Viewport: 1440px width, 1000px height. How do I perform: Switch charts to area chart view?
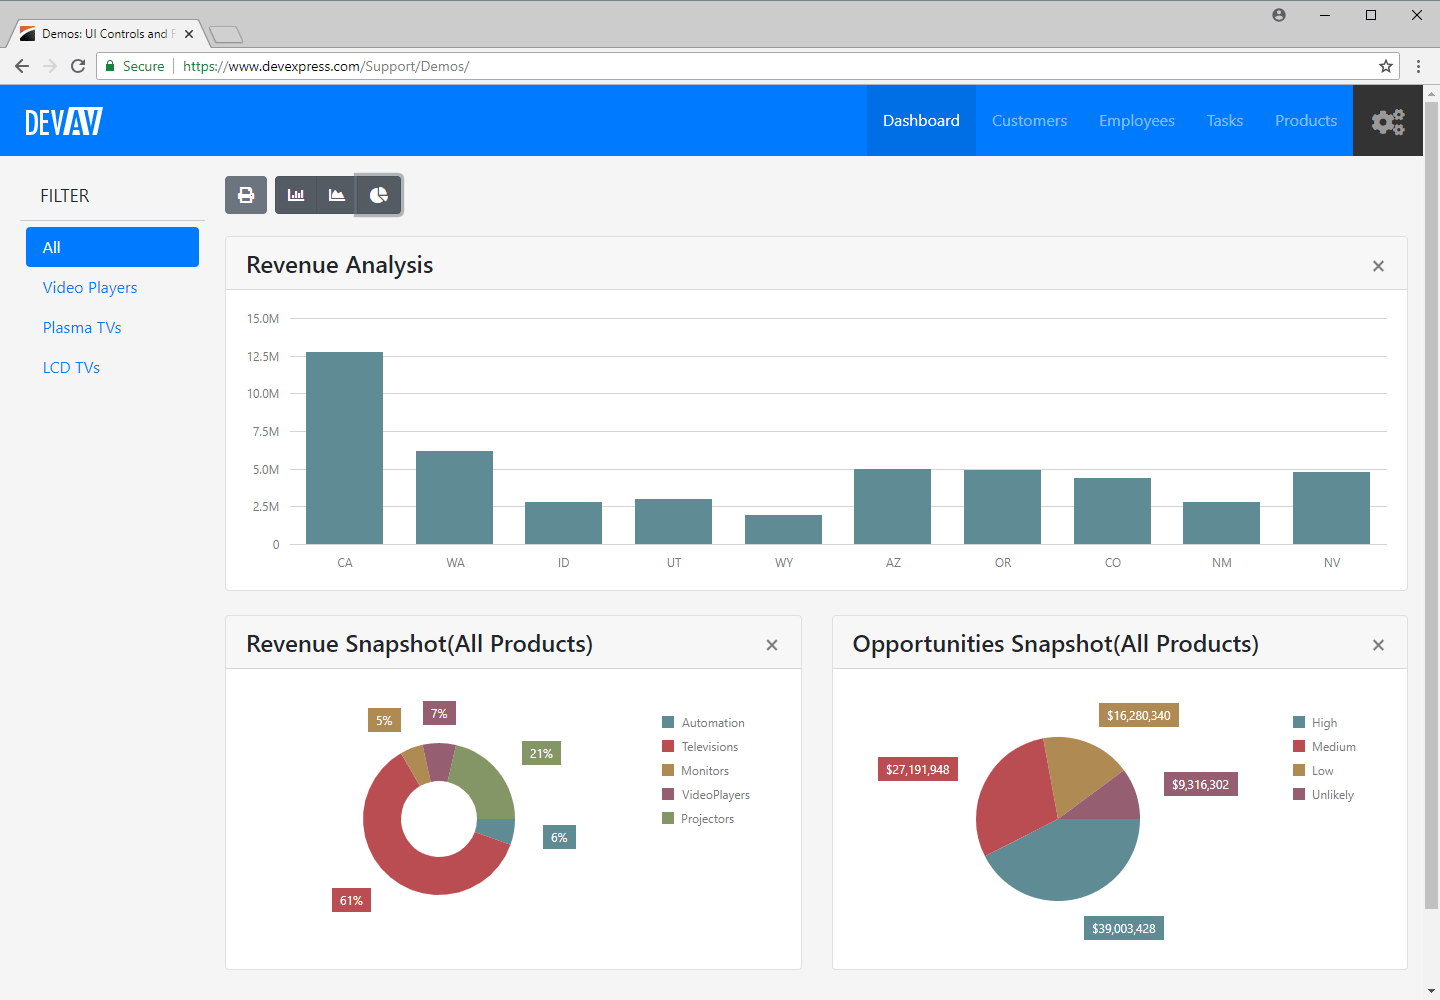[337, 195]
